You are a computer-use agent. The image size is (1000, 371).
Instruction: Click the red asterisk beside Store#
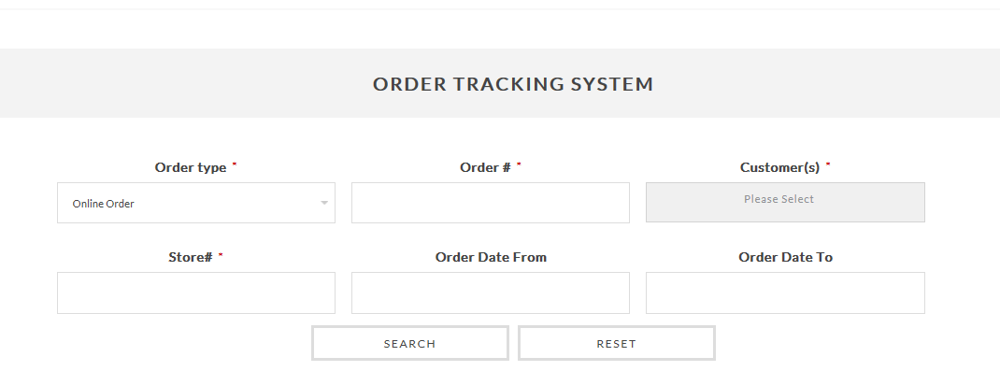point(221,254)
